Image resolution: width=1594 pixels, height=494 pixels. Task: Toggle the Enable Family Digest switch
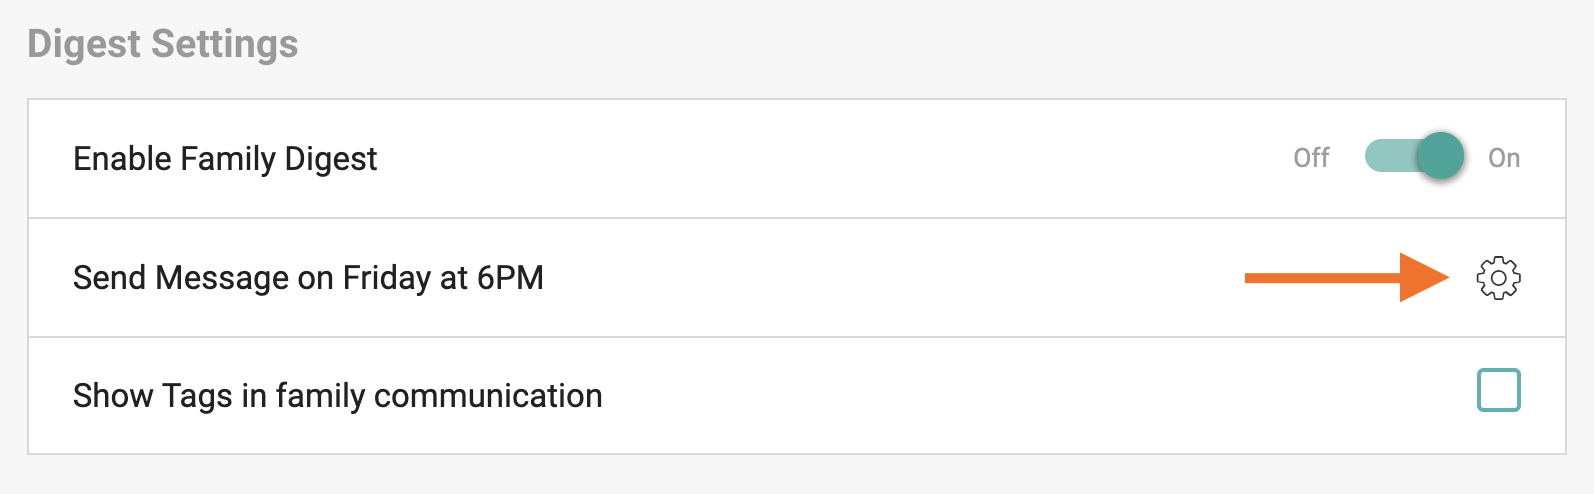click(x=1415, y=157)
